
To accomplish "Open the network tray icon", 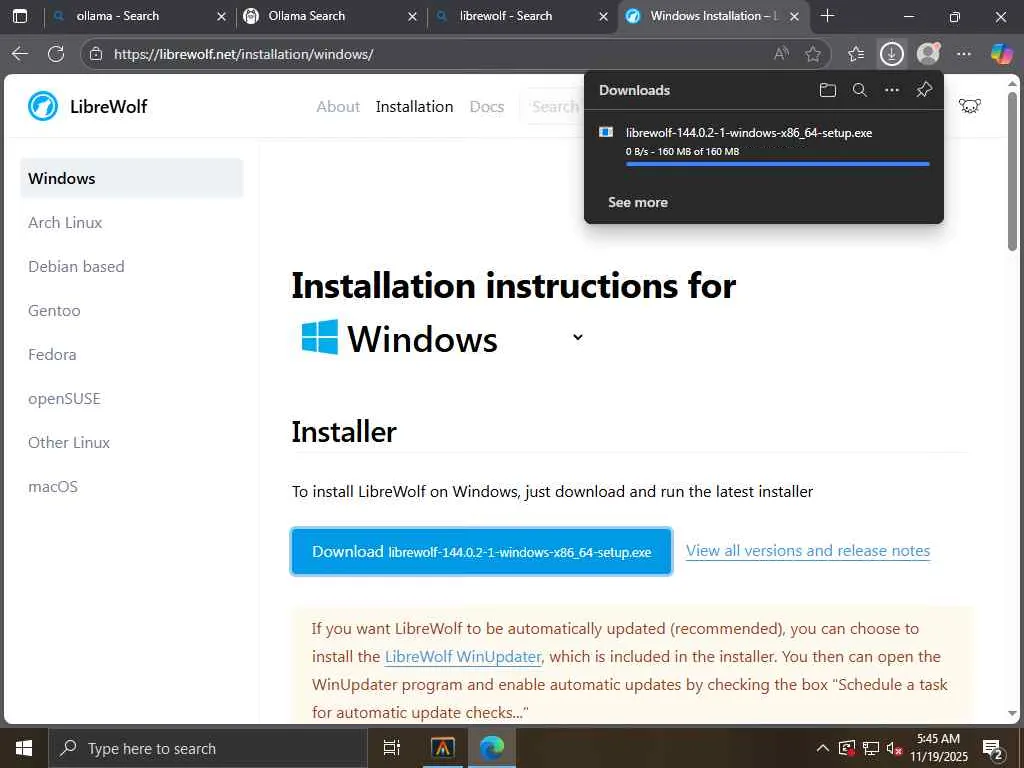I will click(871, 748).
